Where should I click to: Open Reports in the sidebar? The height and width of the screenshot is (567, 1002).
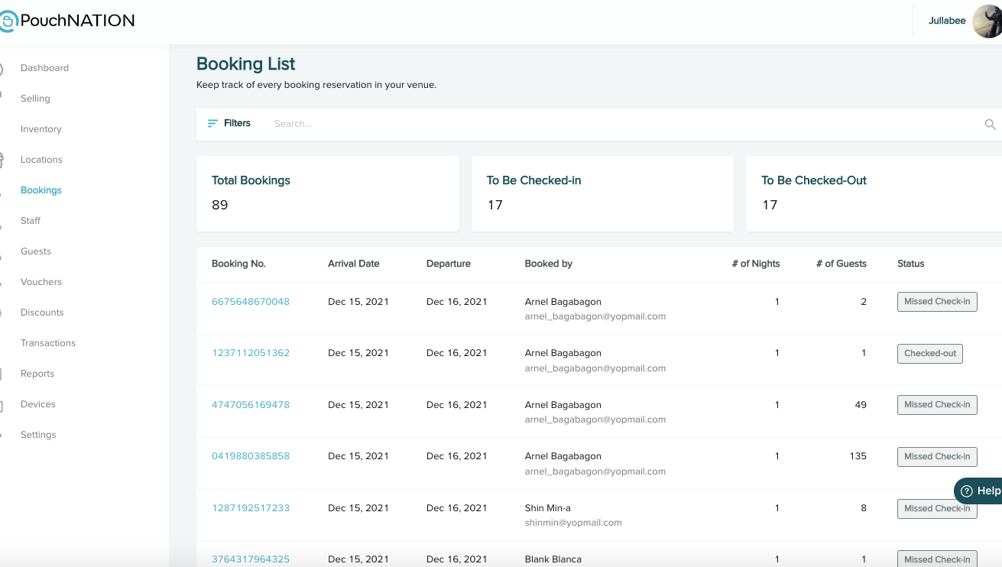tap(37, 374)
